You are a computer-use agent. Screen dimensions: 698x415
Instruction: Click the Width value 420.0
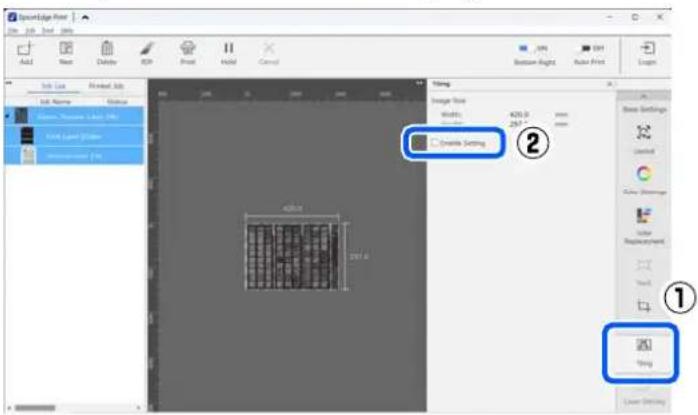pos(519,114)
